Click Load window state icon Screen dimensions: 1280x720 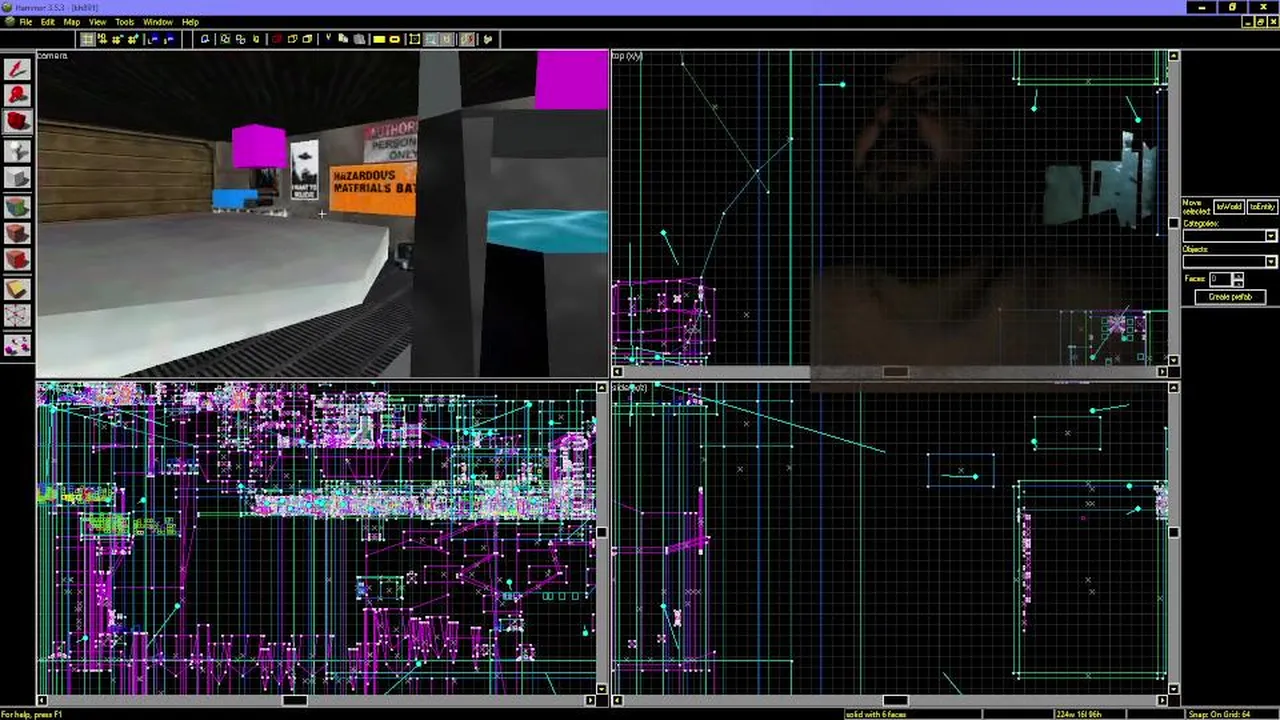(152, 39)
